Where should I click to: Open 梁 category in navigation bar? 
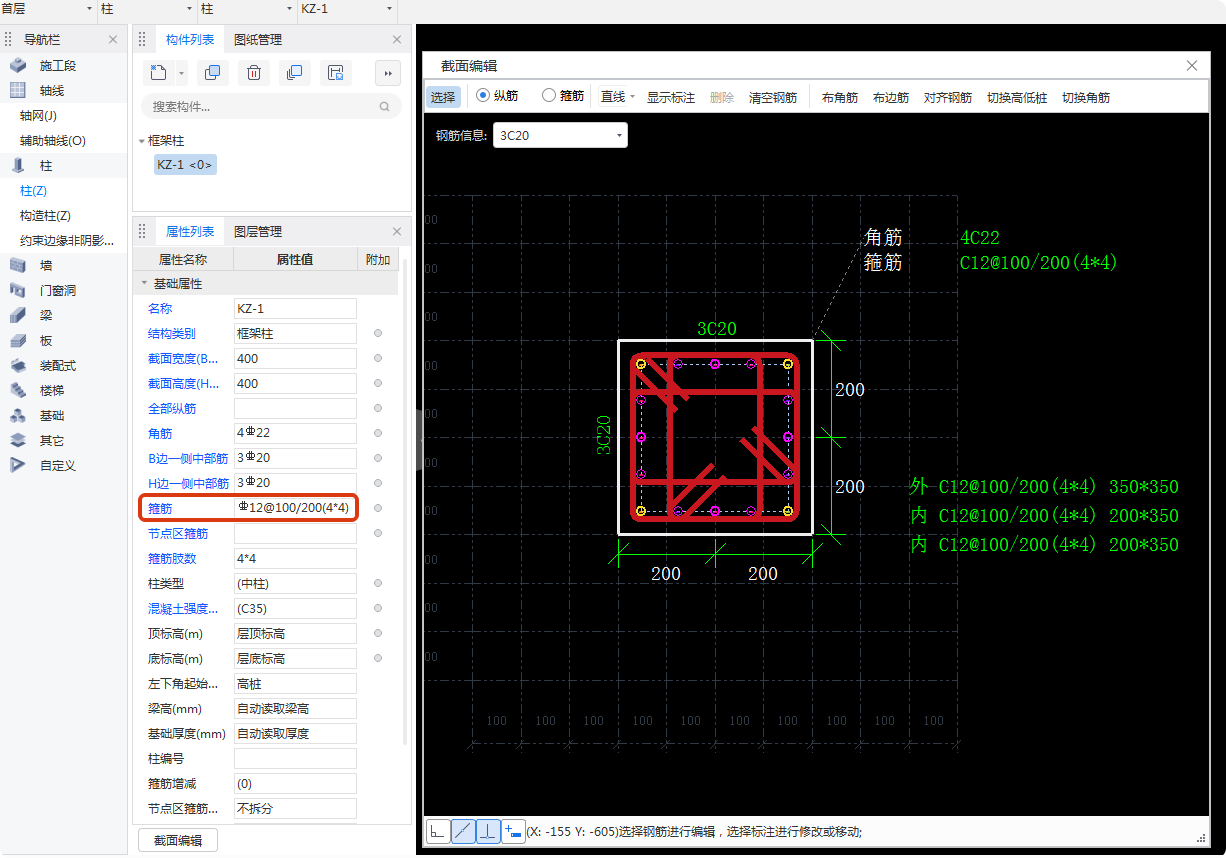tap(46, 316)
